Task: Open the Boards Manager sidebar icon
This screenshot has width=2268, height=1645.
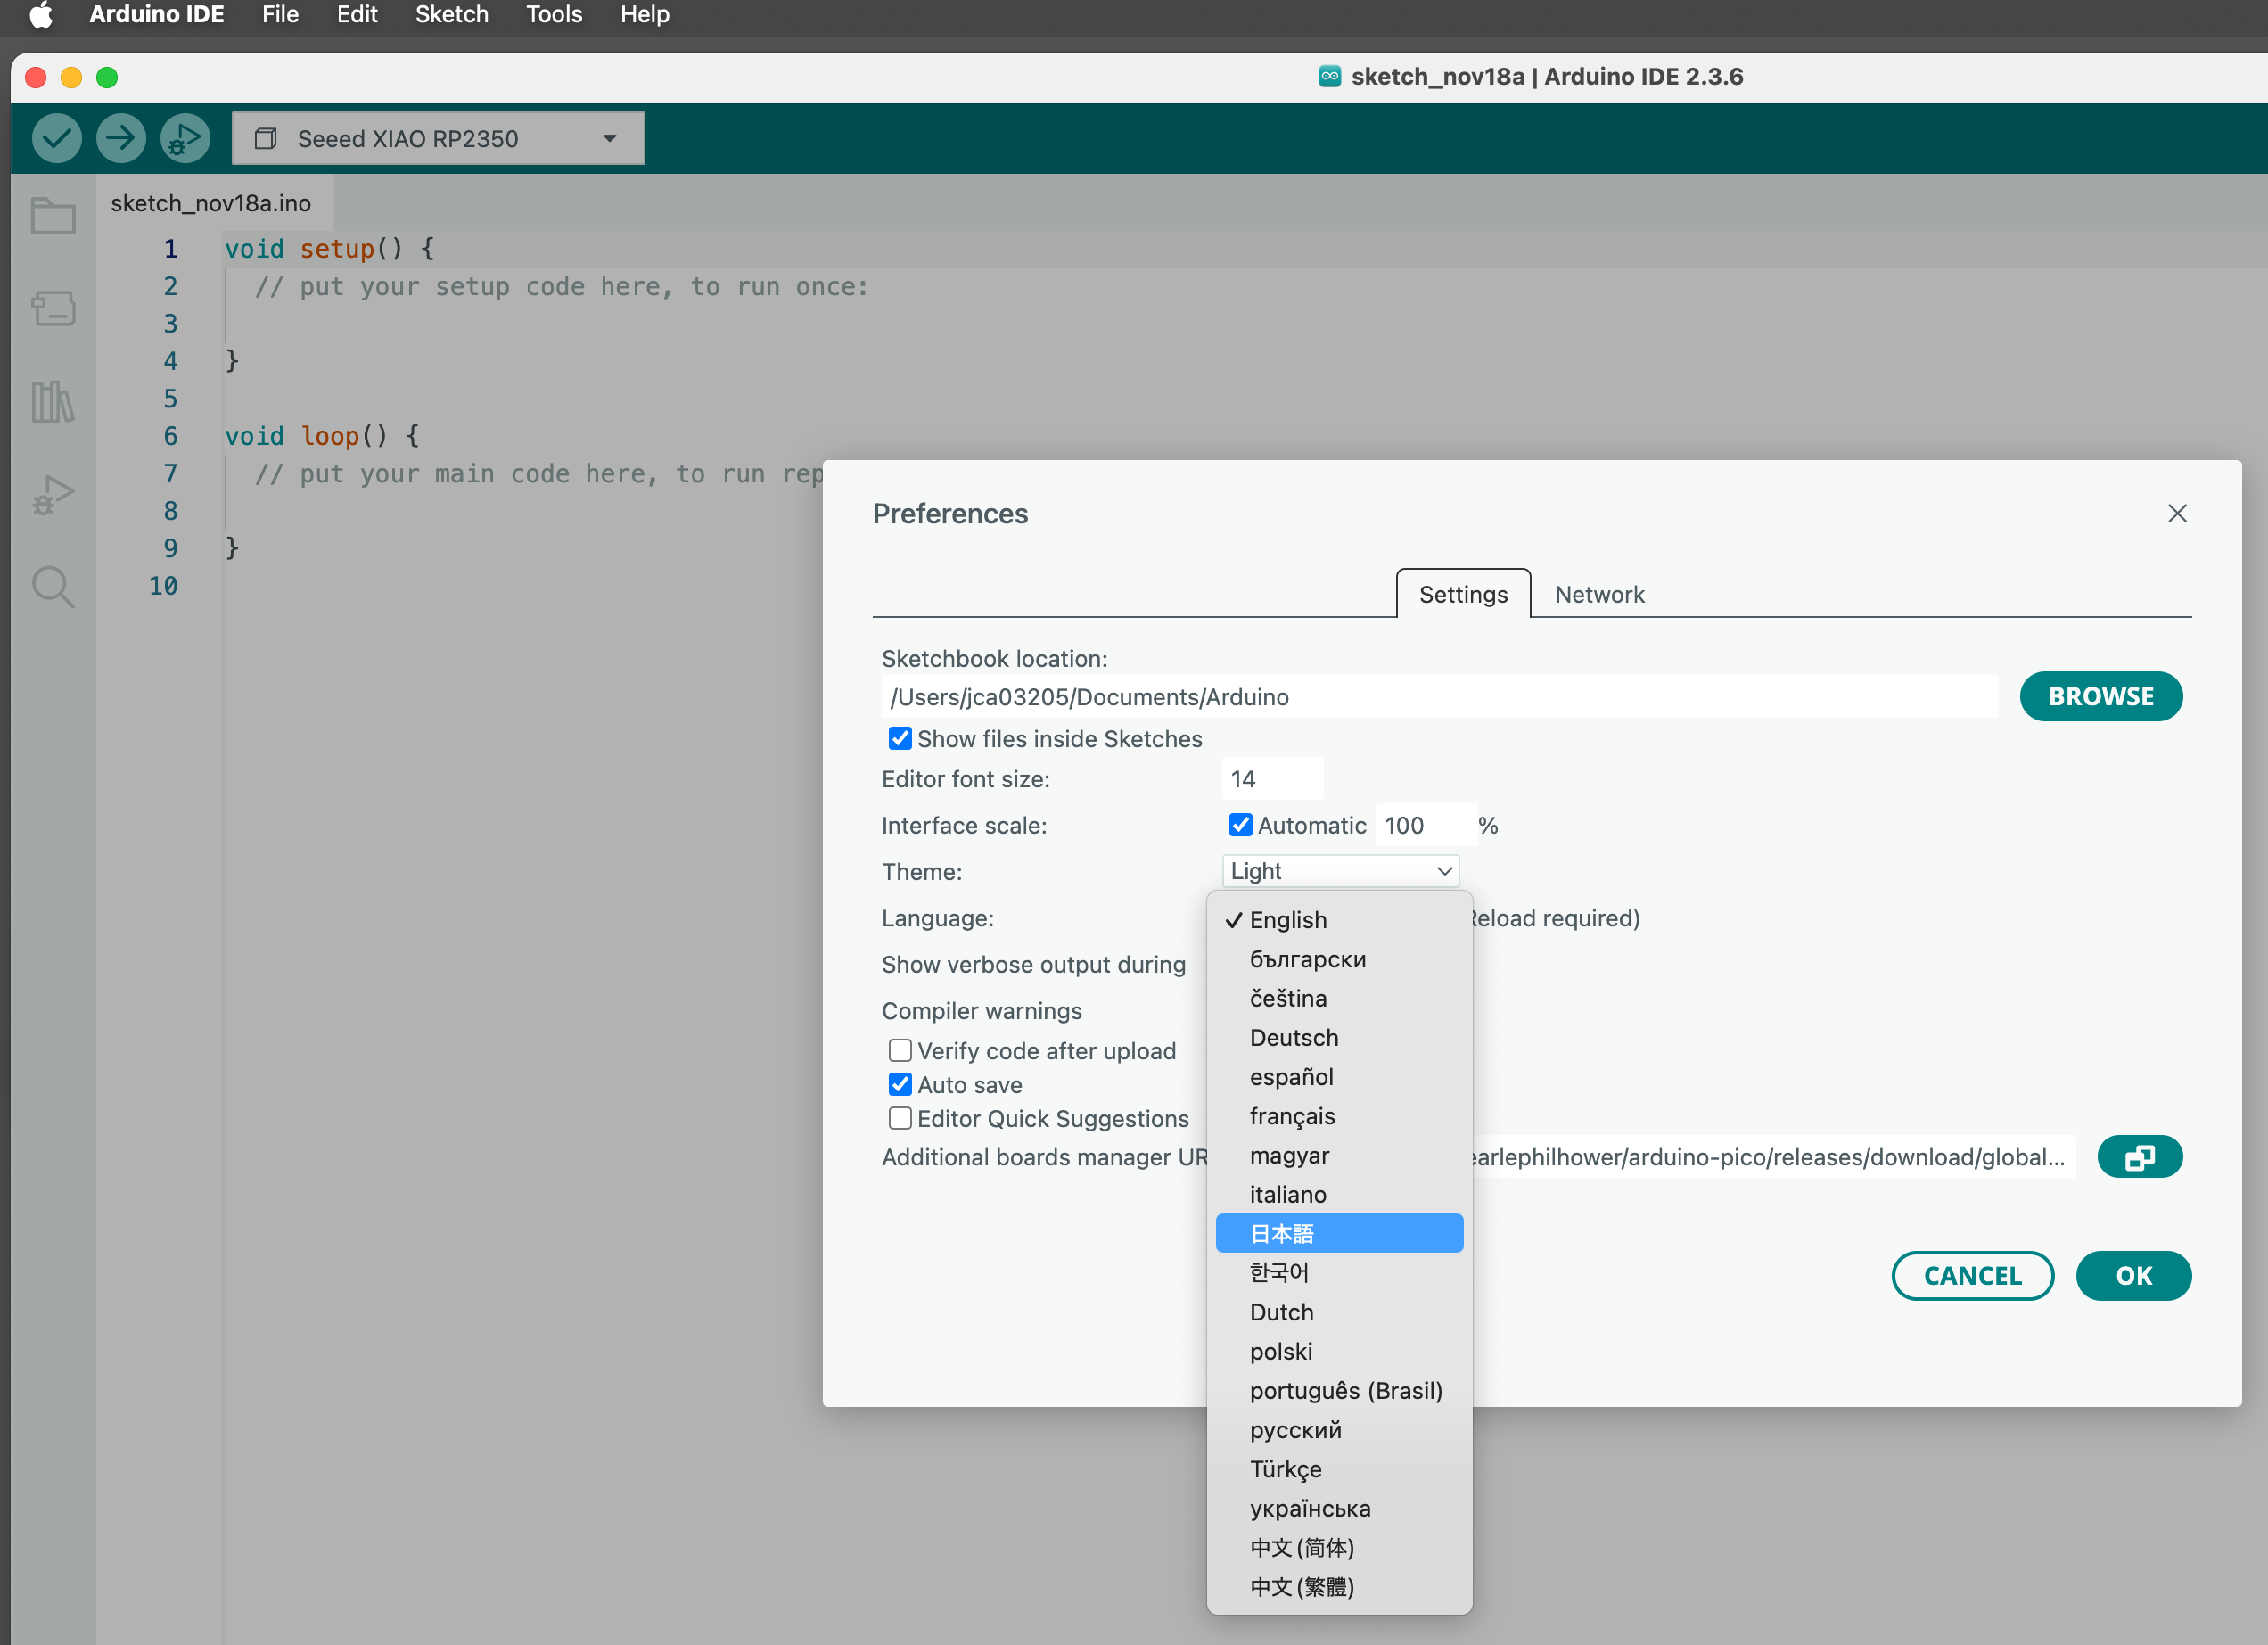Action: (53, 308)
